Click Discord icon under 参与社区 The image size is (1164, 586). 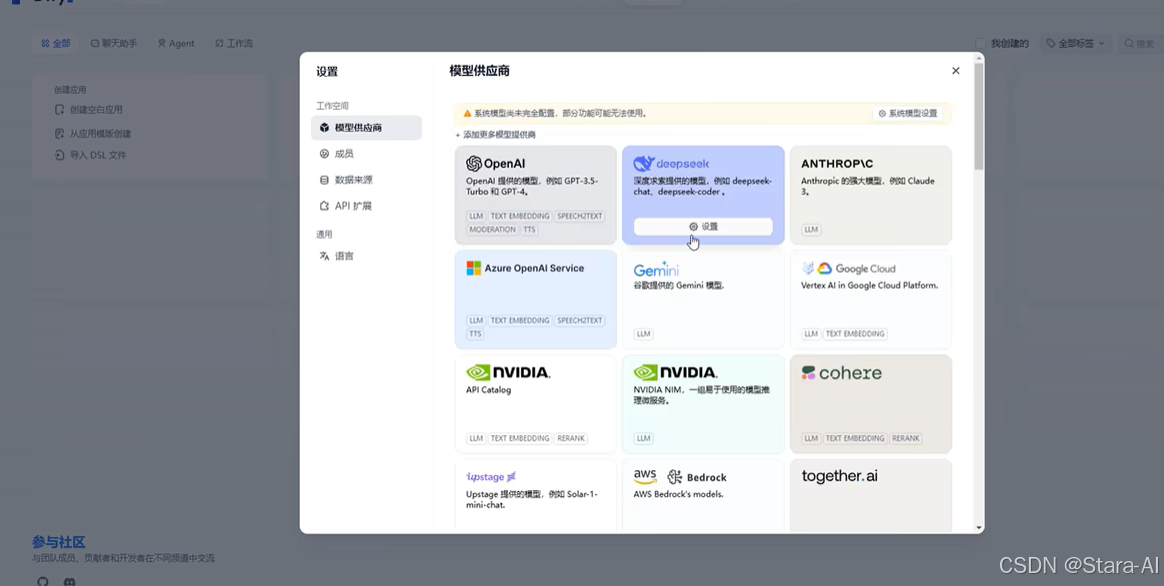(x=69, y=581)
